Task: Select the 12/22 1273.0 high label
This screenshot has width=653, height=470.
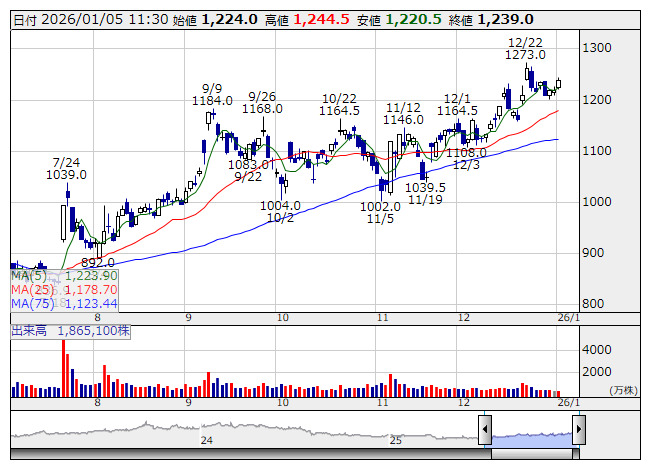Action: (x=525, y=49)
